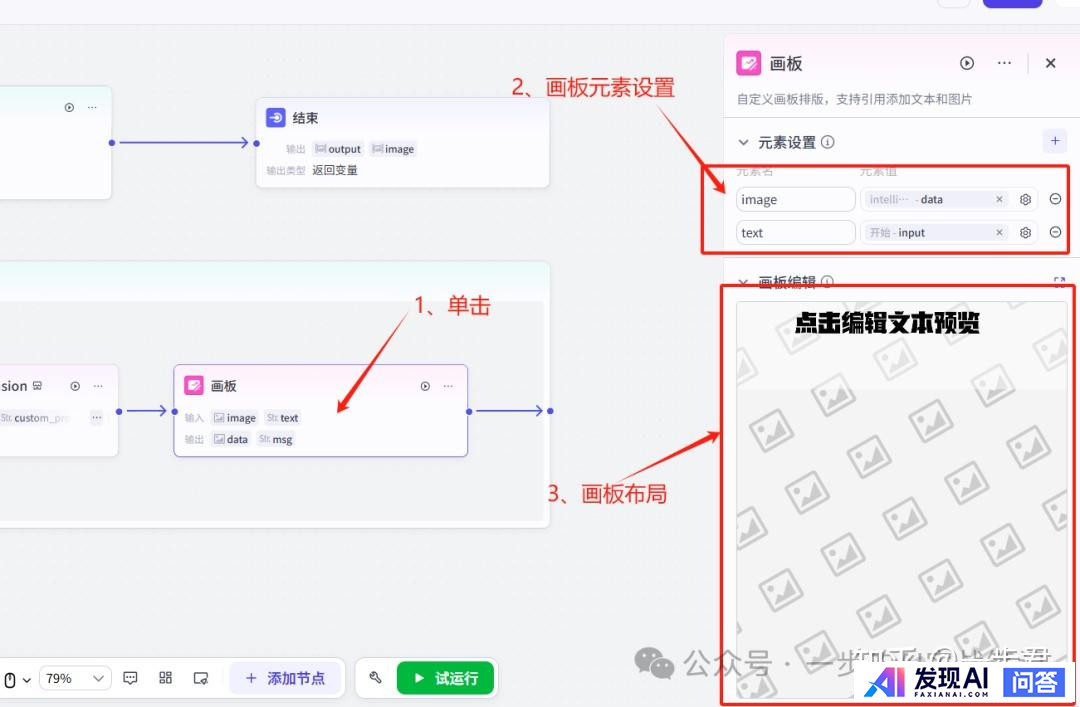Click 返回变量 output type on 结束 node
This screenshot has width=1080, height=707.
(x=335, y=170)
